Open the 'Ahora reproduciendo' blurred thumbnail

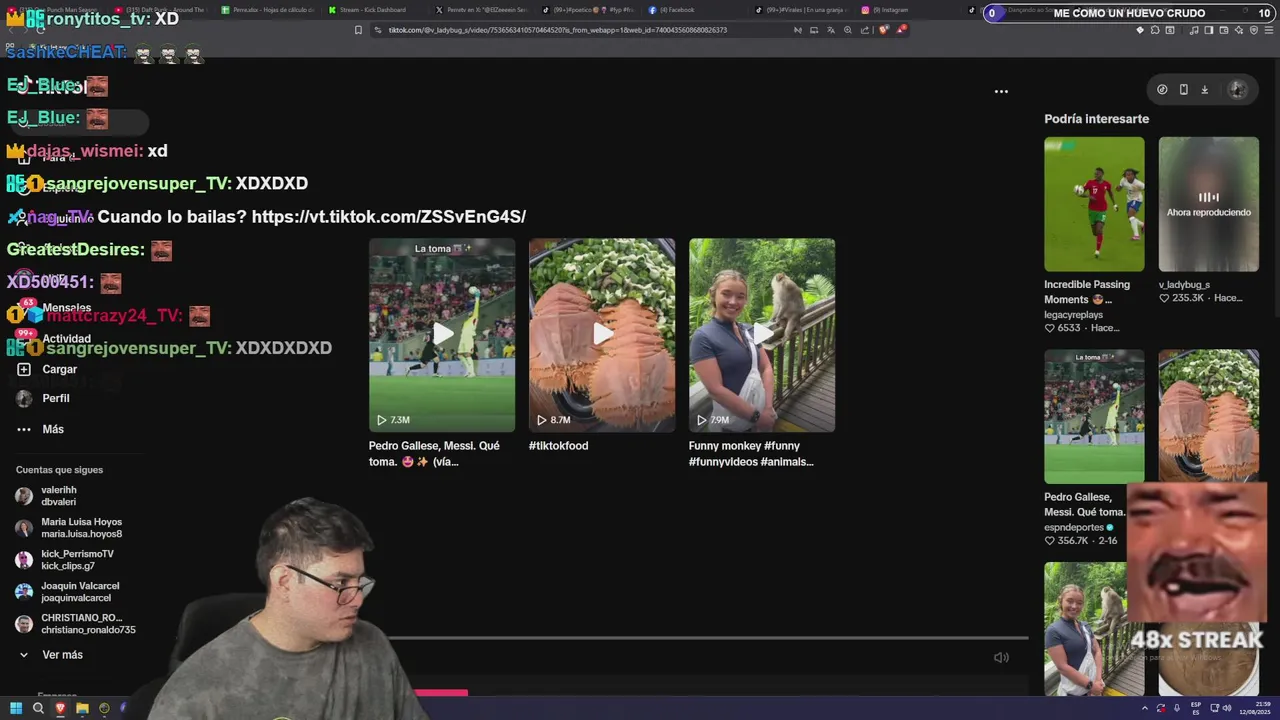click(1208, 204)
